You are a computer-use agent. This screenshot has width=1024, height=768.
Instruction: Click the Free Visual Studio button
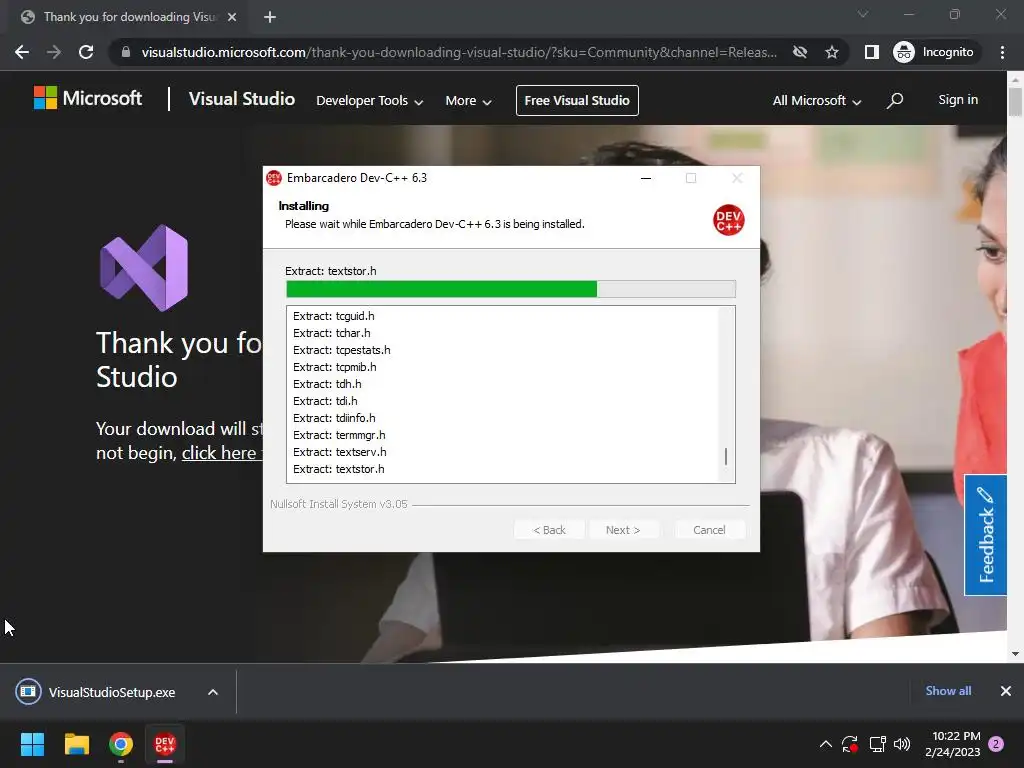click(x=577, y=101)
